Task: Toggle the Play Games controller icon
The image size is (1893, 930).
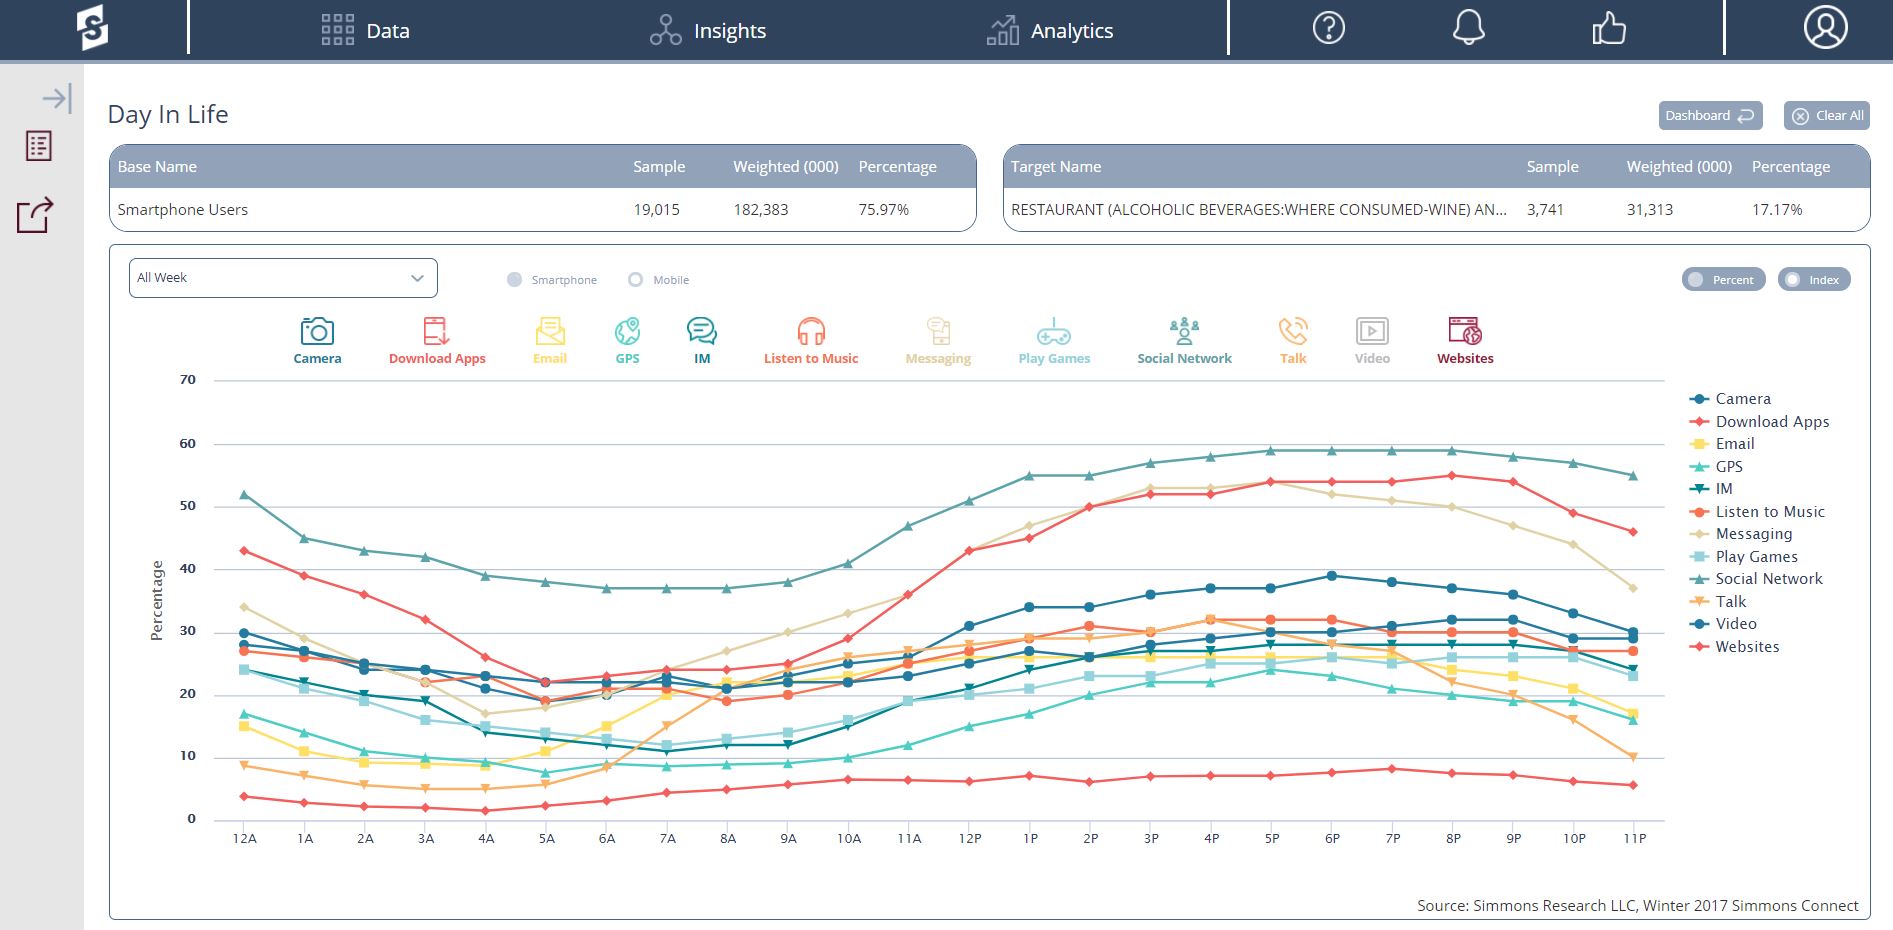Action: (1054, 331)
